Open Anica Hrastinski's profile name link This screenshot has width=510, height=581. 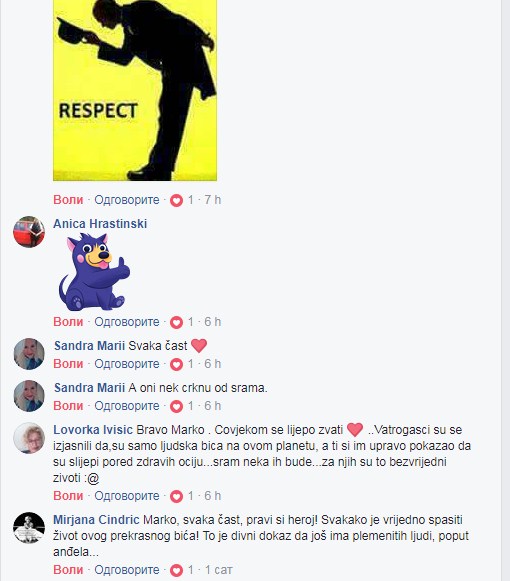click(x=100, y=224)
